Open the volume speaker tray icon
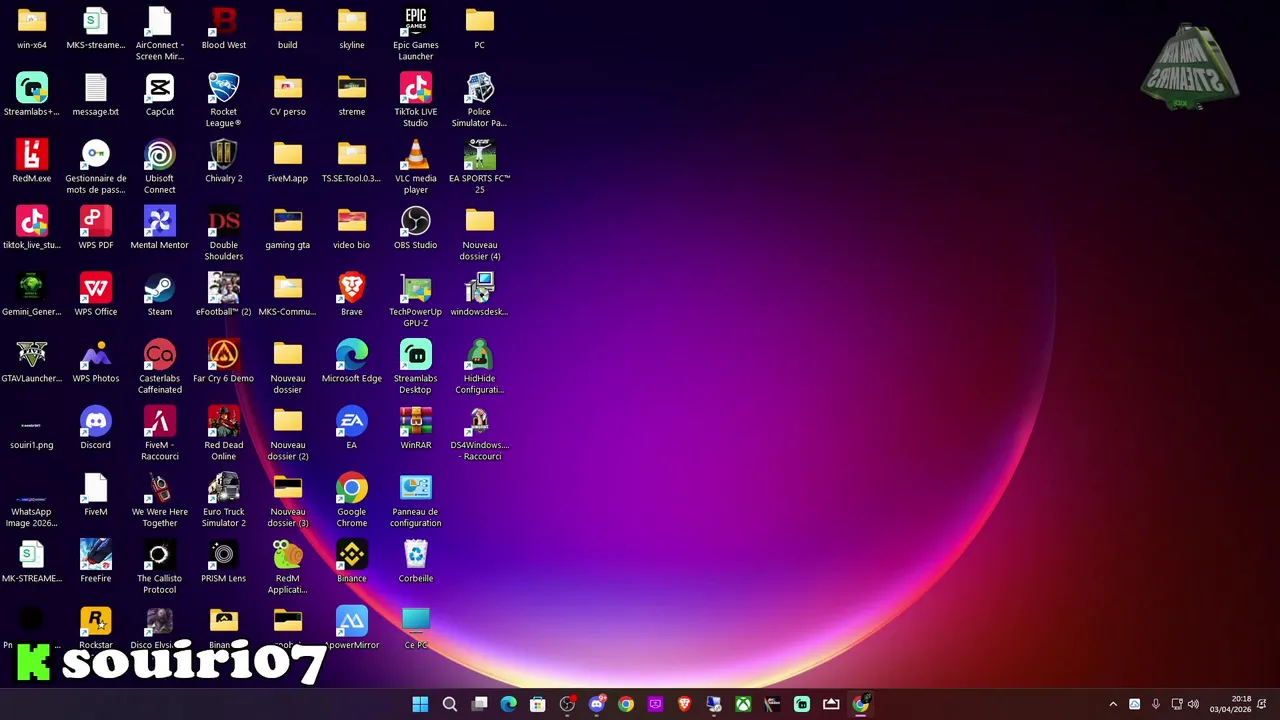This screenshot has width=1280, height=720. 1193,704
